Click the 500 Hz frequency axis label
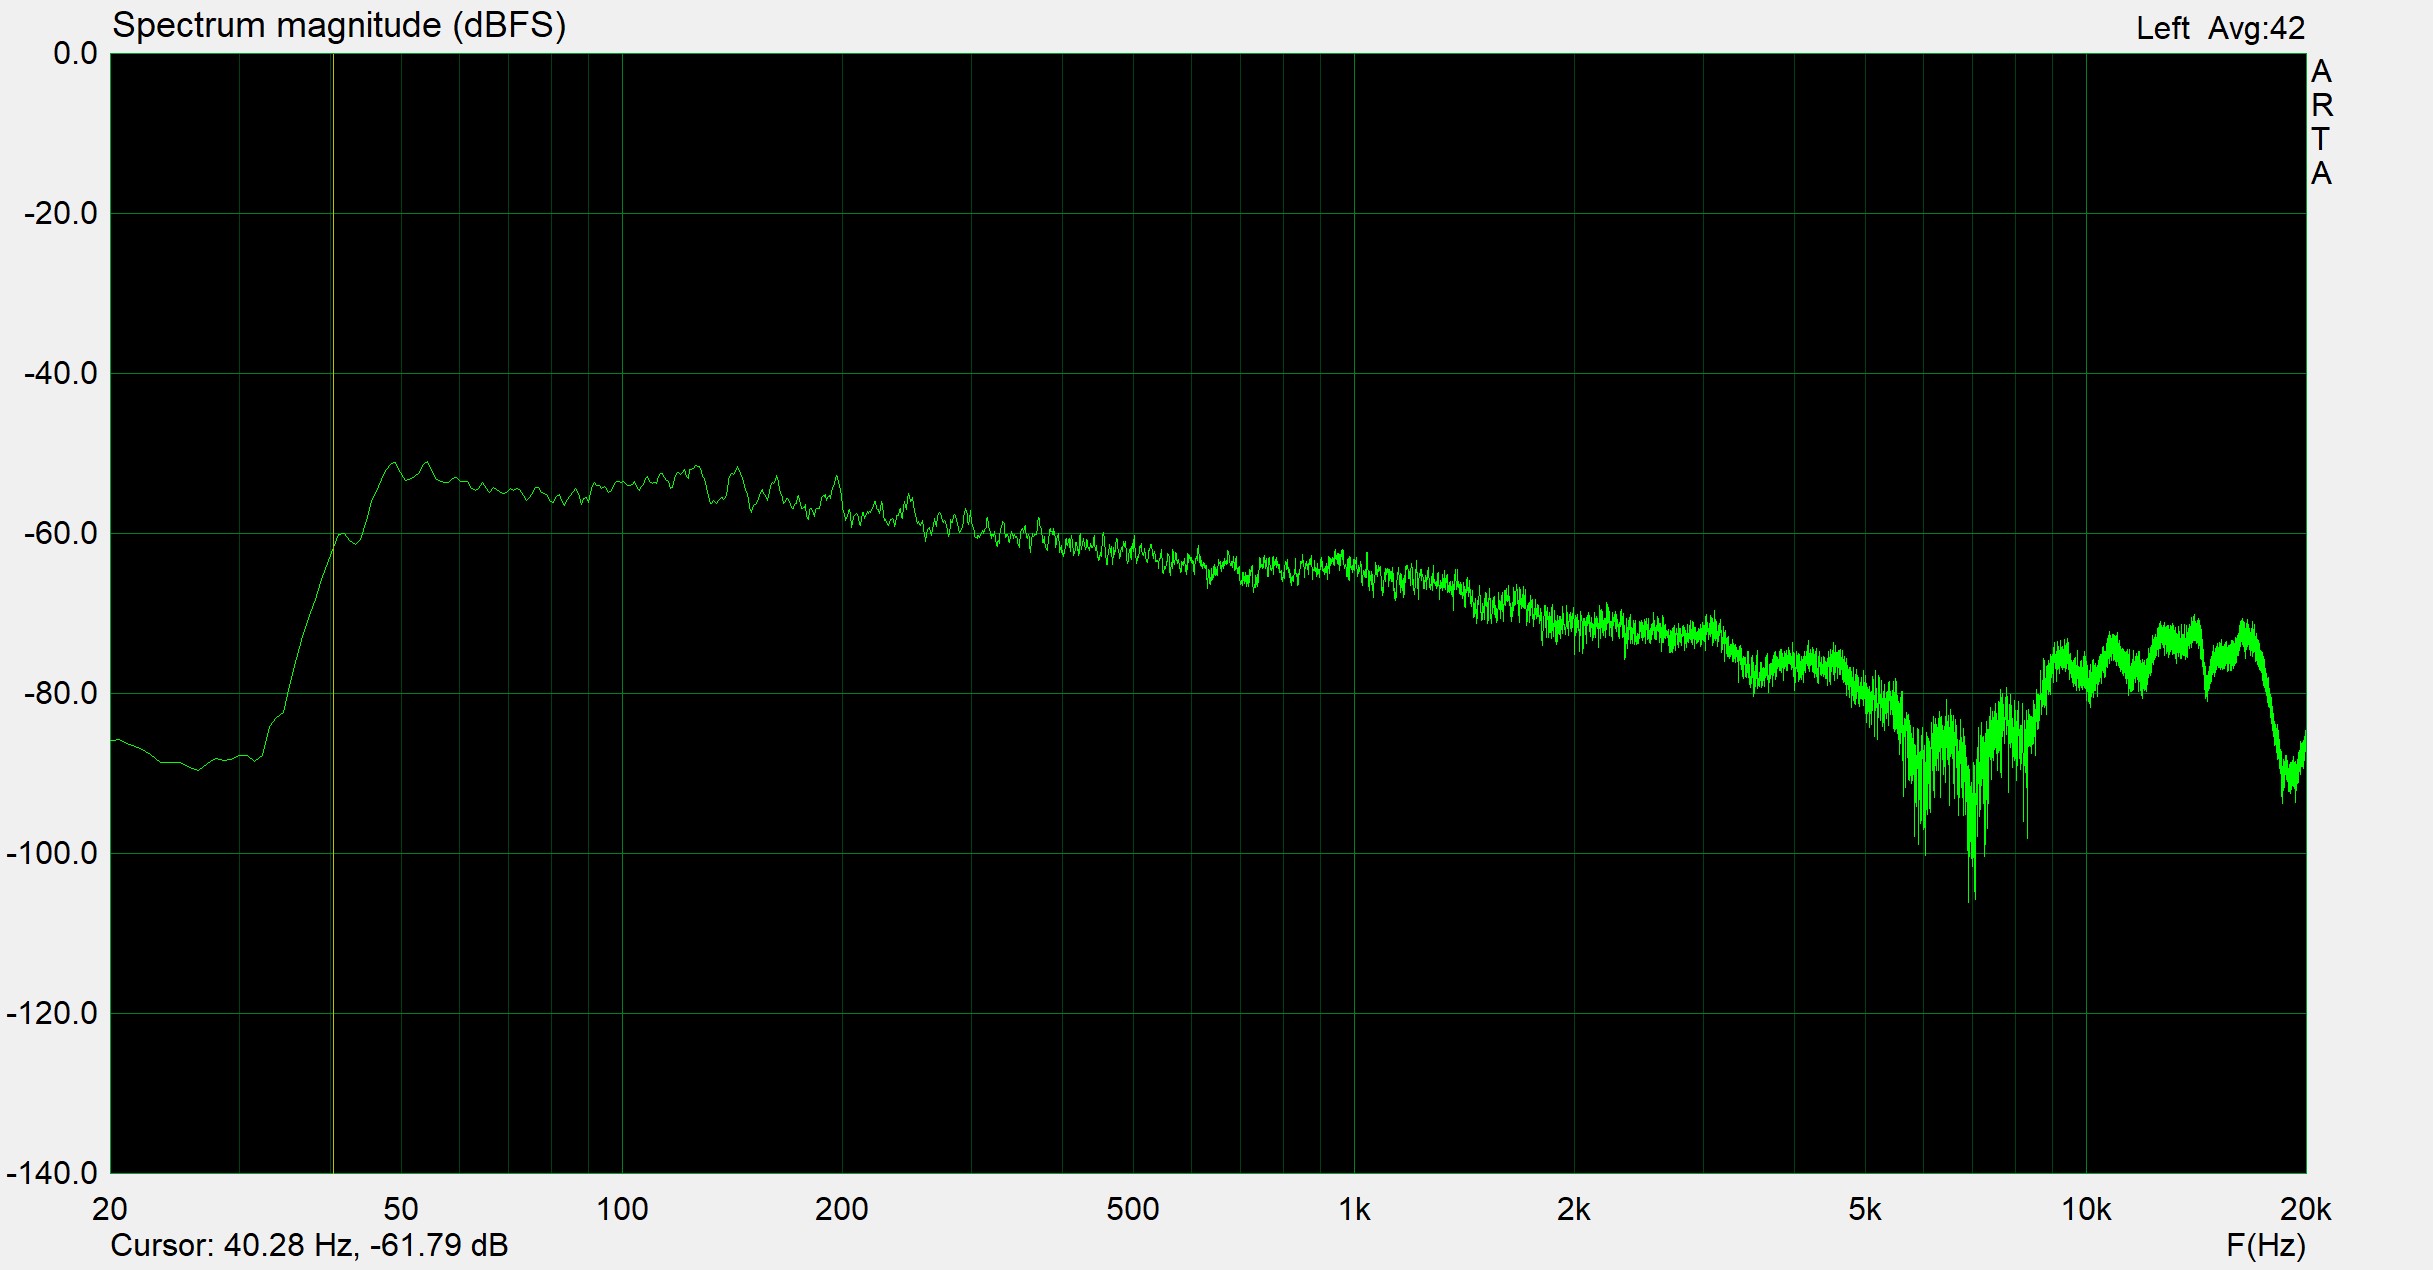This screenshot has height=1270, width=2433. click(x=1132, y=1210)
